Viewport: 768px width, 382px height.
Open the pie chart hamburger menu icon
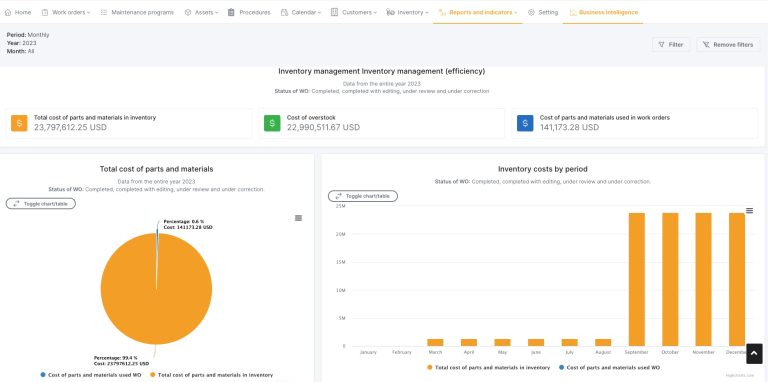point(298,218)
